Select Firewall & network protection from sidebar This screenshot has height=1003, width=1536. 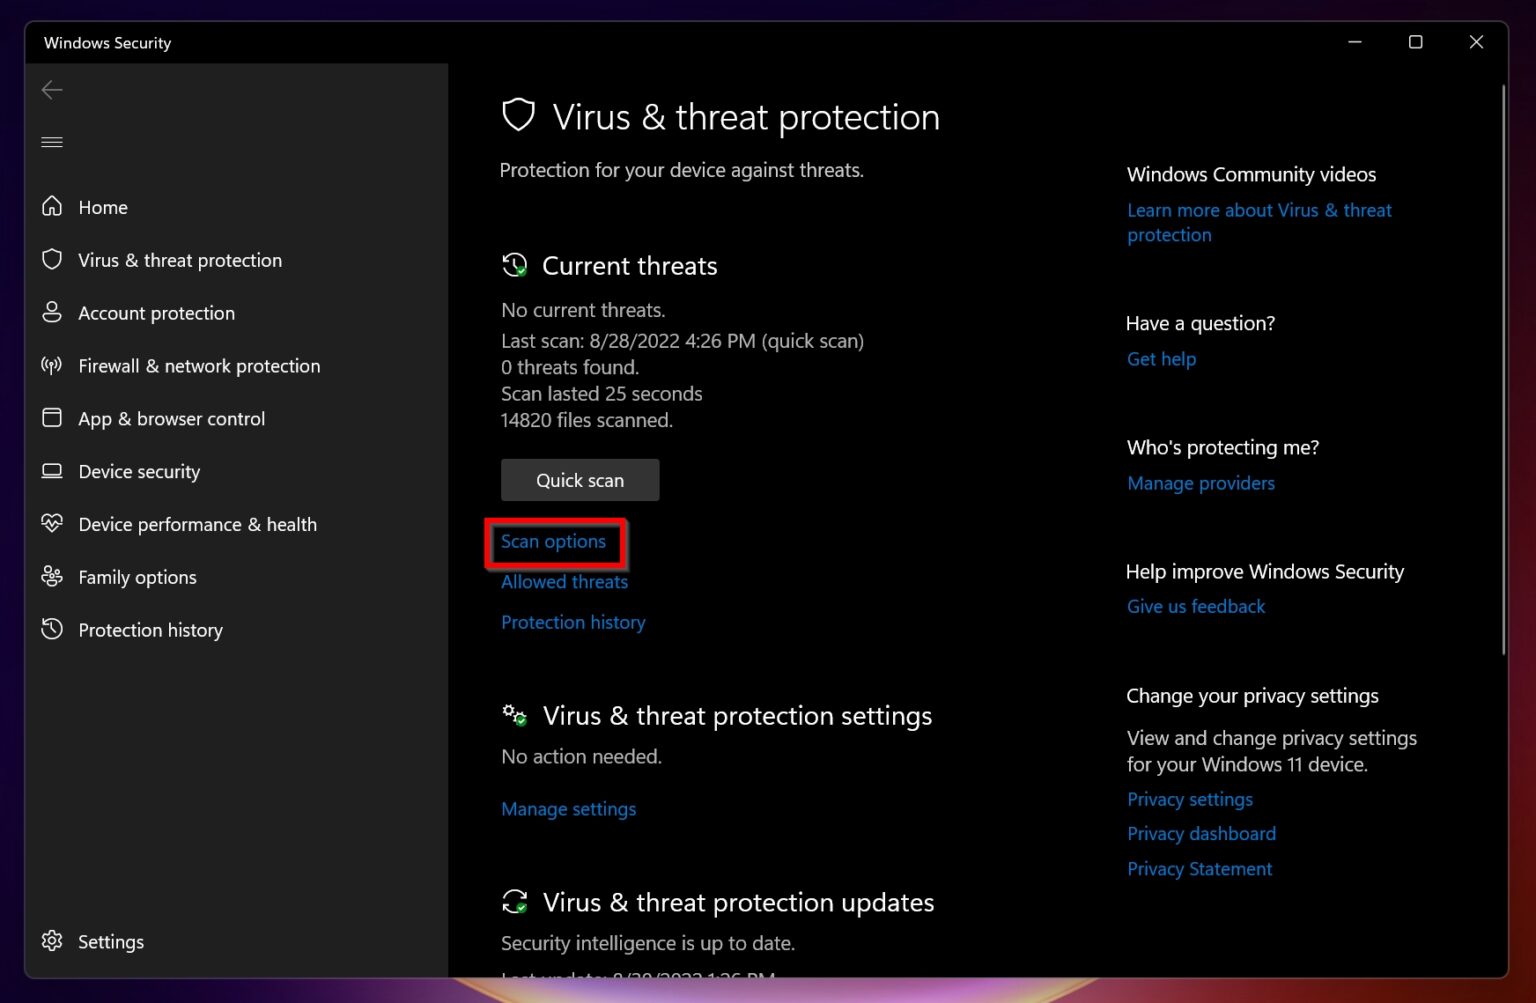(x=198, y=365)
